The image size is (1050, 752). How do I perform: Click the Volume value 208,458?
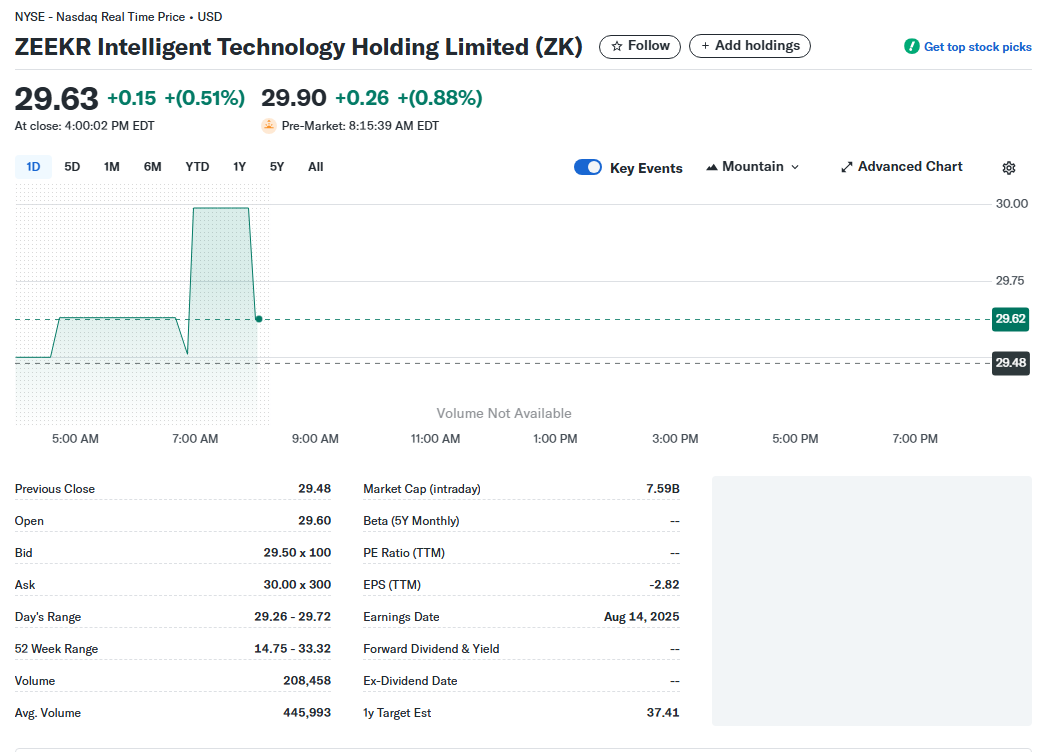(307, 680)
